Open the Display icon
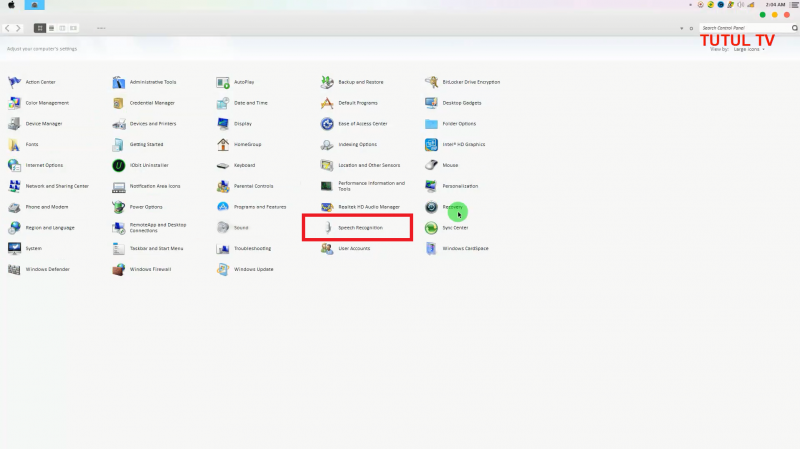 (x=223, y=123)
